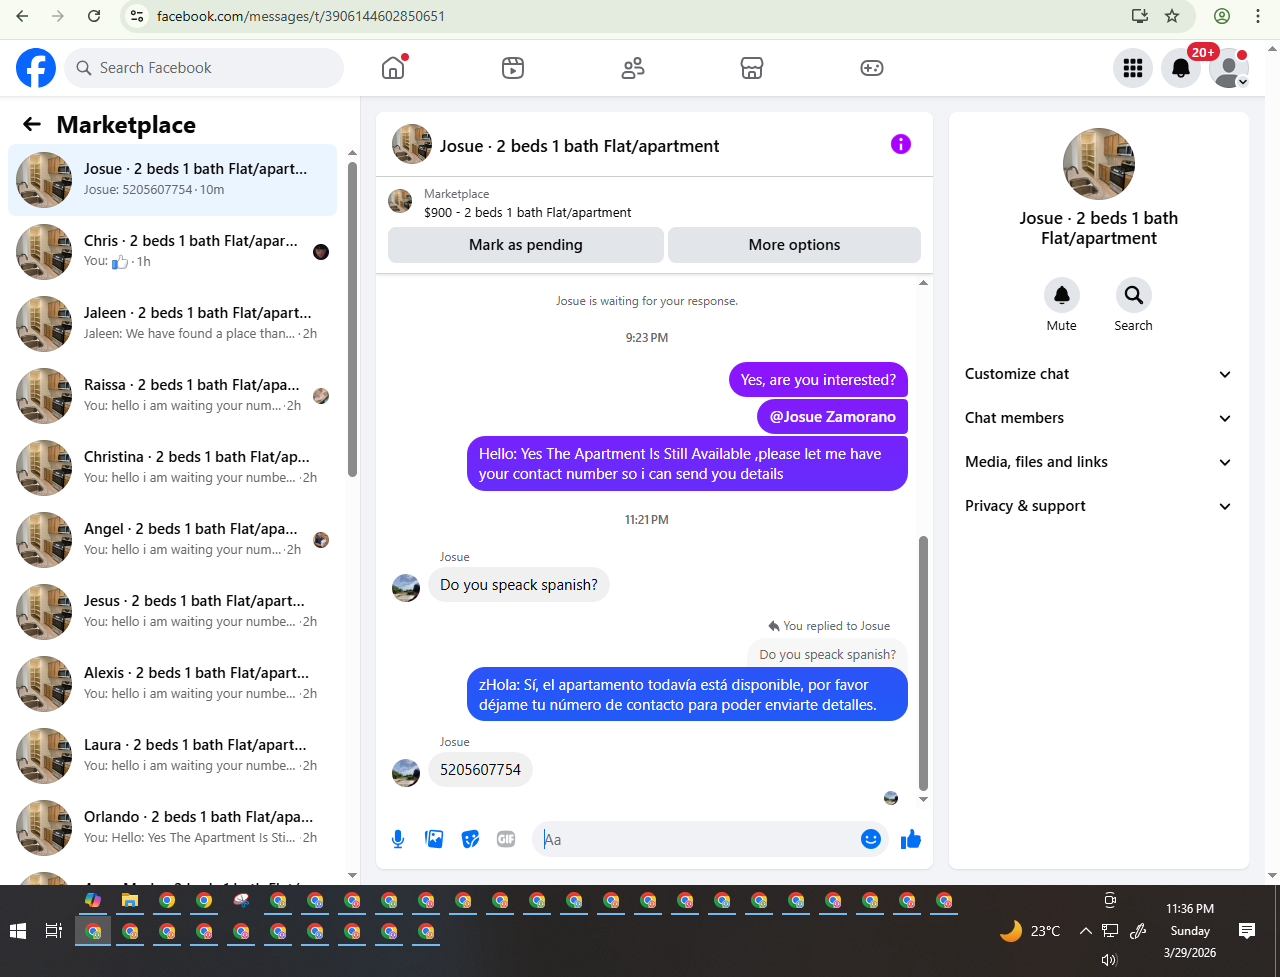Open the Reels video icon
The height and width of the screenshot is (977, 1280).
(x=513, y=68)
